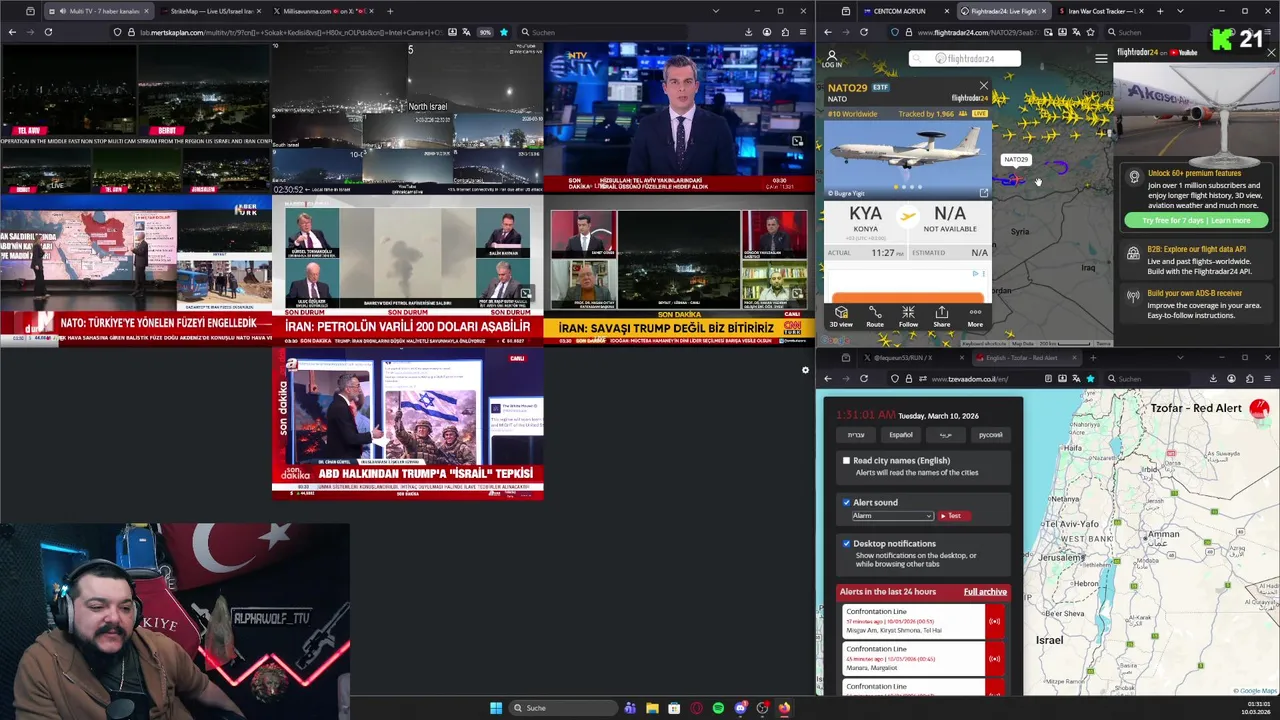Image resolution: width=1280 pixels, height=720 pixels.
Task: Click NATO29 label on the radar map
Action: click(x=1016, y=159)
